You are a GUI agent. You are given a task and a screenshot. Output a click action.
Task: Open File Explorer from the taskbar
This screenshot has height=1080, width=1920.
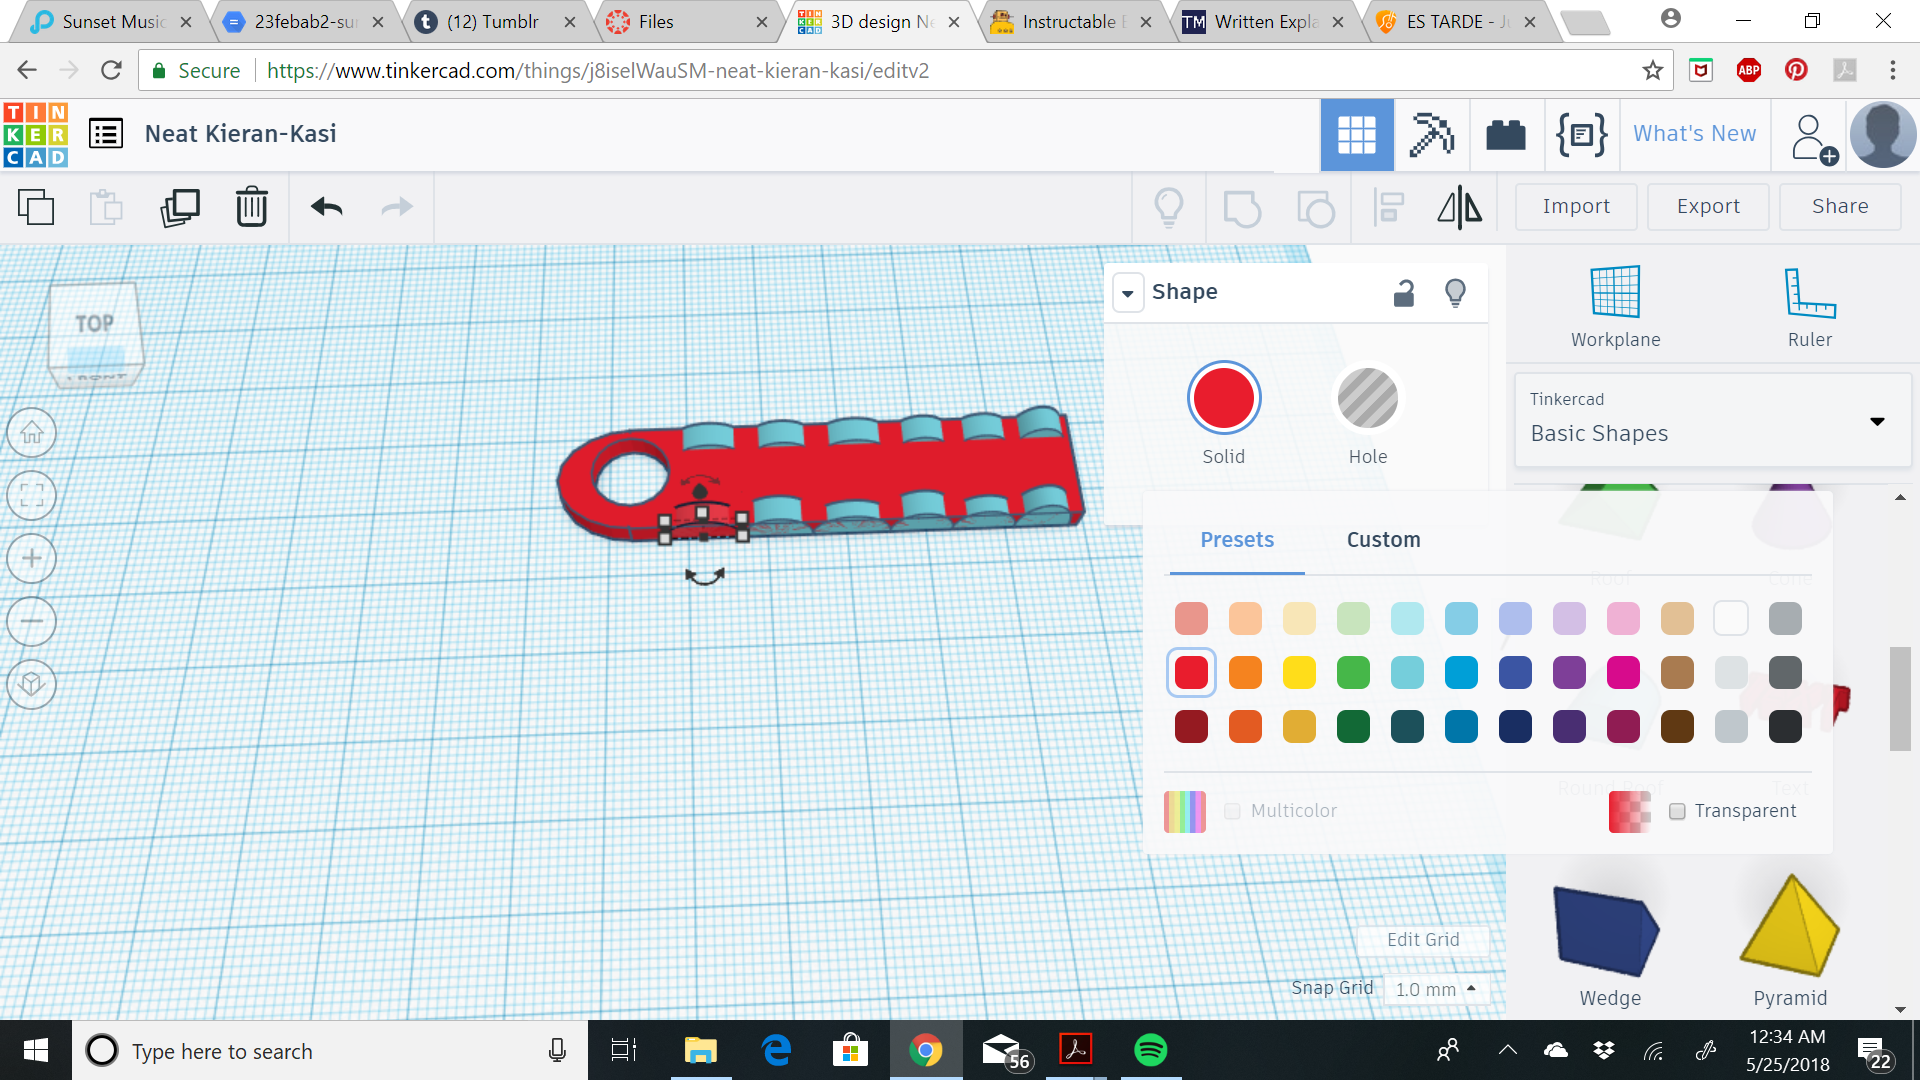pos(701,1050)
